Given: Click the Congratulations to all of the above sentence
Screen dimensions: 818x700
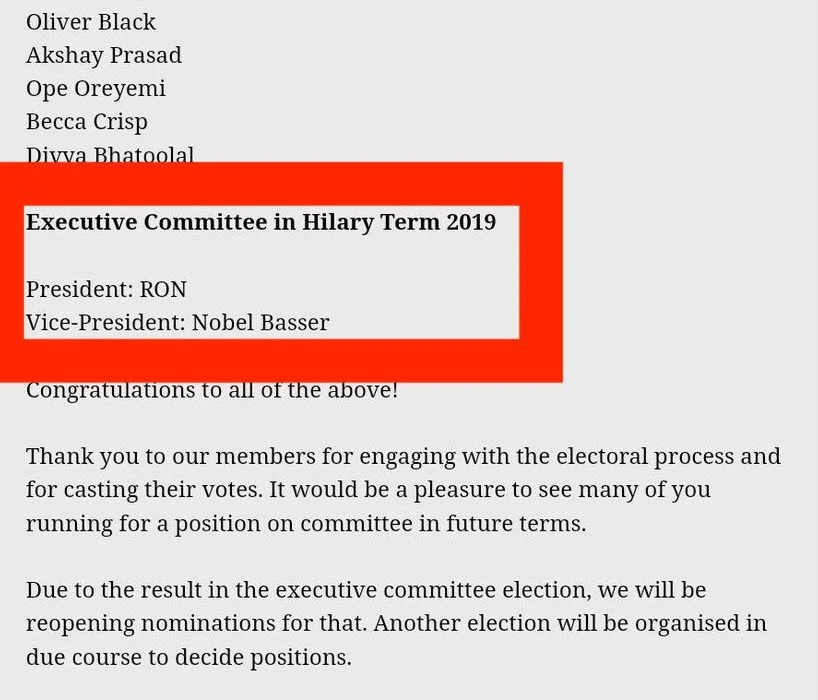Looking at the screenshot, I should [x=212, y=391].
